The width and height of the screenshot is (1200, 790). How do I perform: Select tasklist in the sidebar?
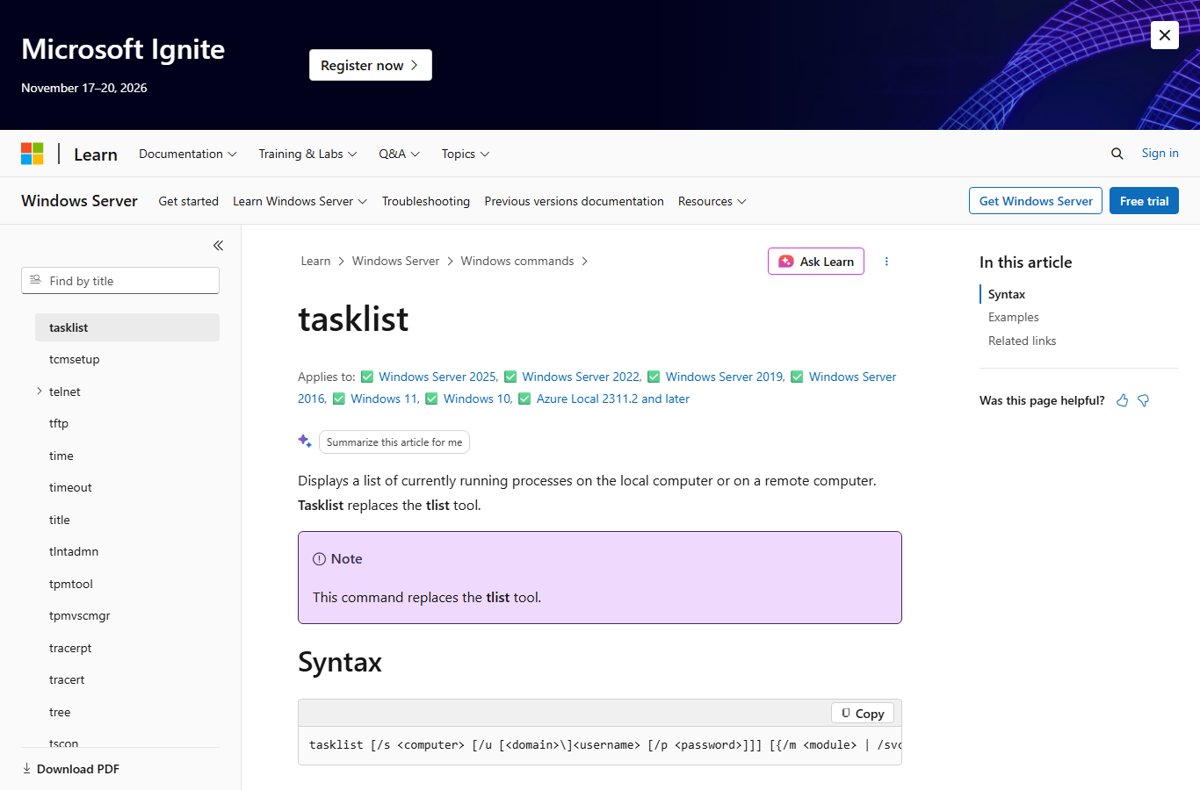pos(127,327)
